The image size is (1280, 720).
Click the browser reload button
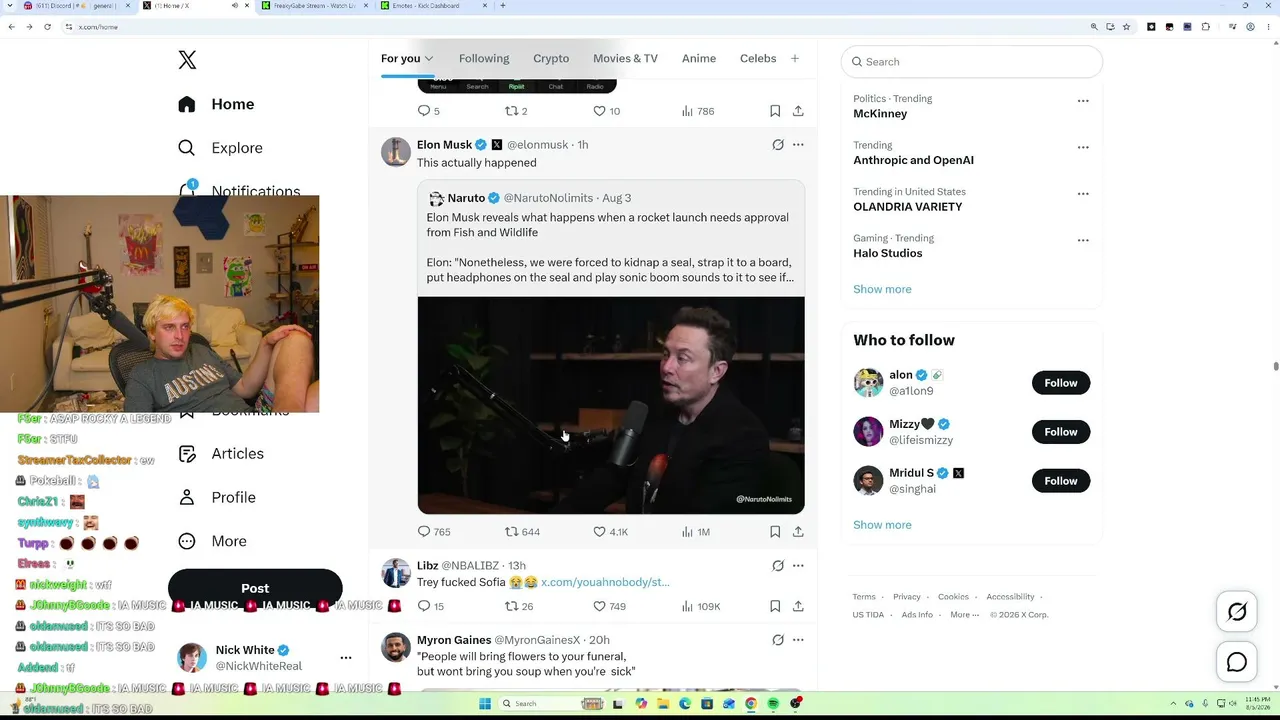(x=47, y=27)
